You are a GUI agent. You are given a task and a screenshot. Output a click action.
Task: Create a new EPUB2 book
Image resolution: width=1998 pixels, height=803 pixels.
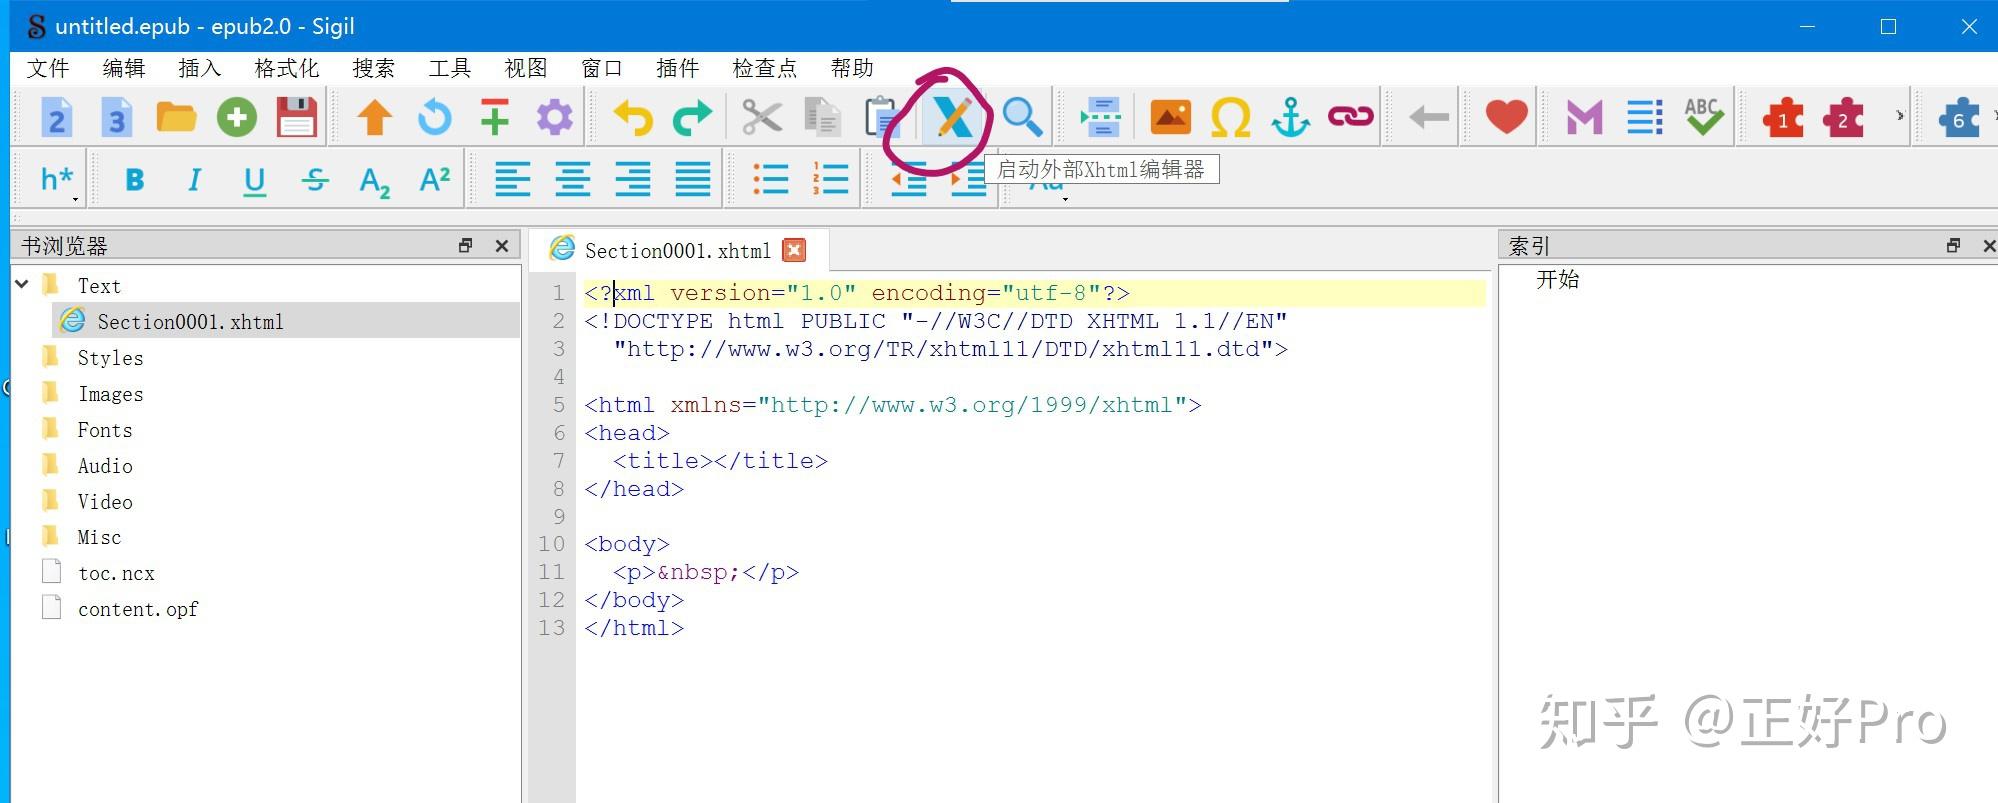(x=57, y=117)
